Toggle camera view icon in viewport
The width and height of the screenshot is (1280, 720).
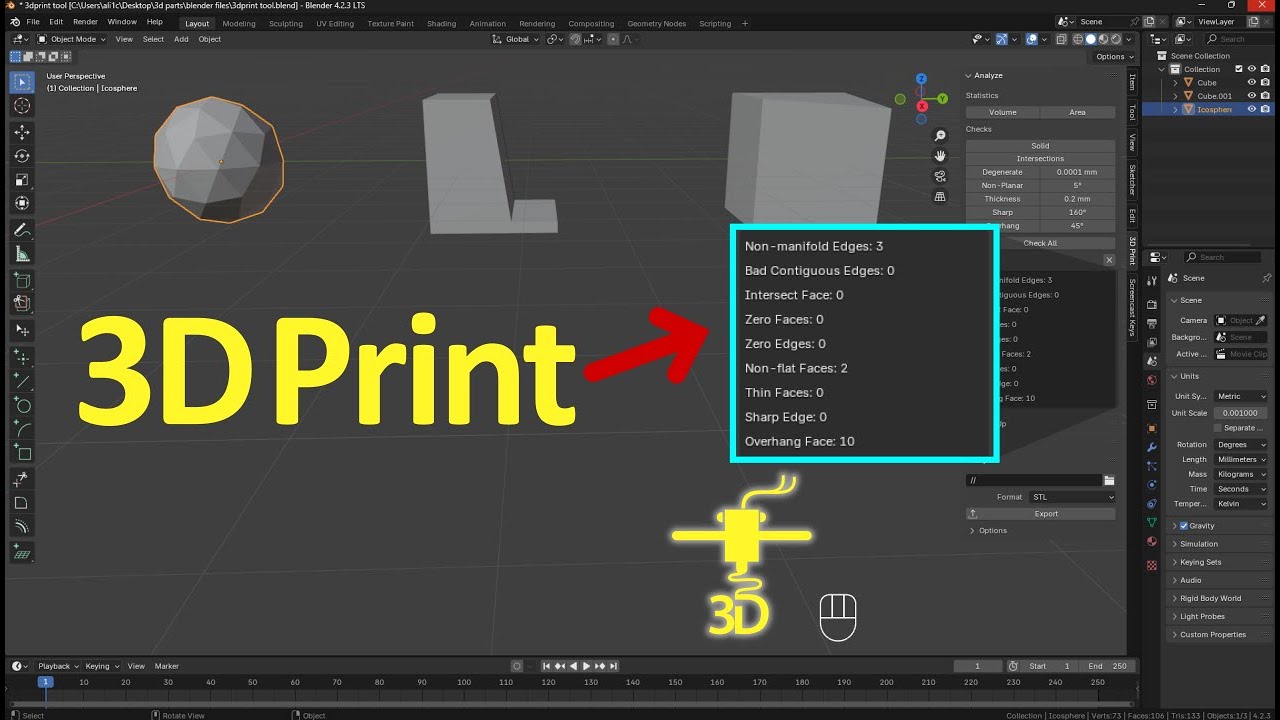coord(940,176)
